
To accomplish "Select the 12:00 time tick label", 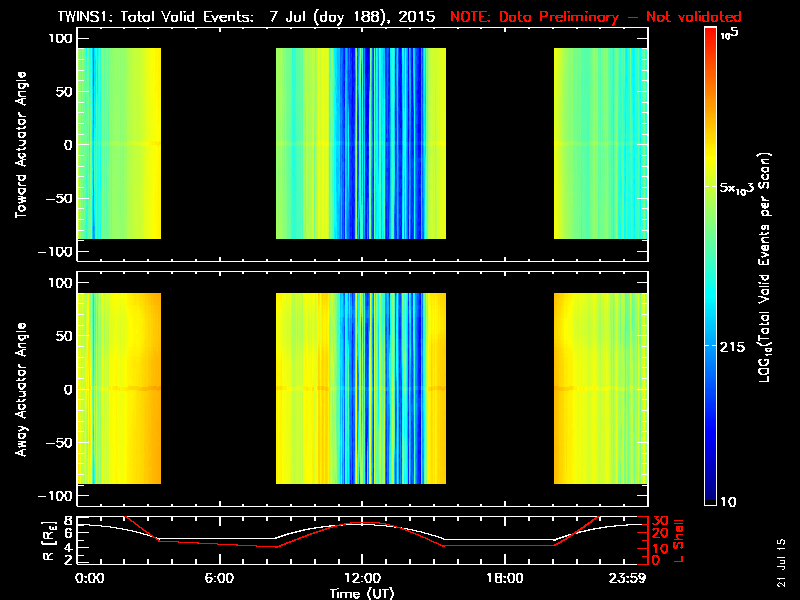I will pos(361,578).
